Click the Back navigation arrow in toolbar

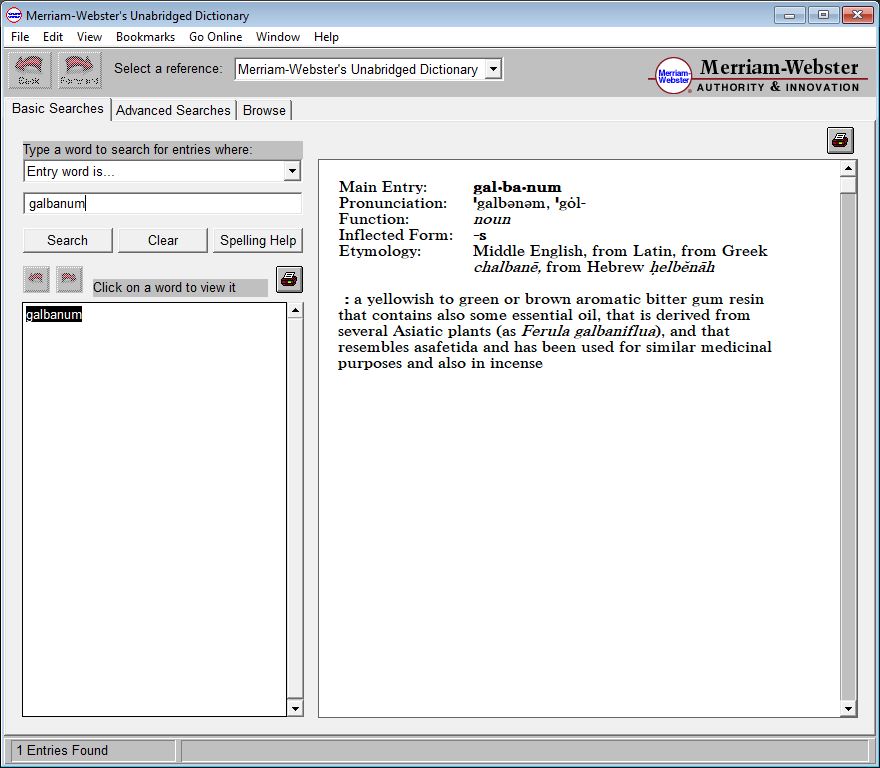29,70
